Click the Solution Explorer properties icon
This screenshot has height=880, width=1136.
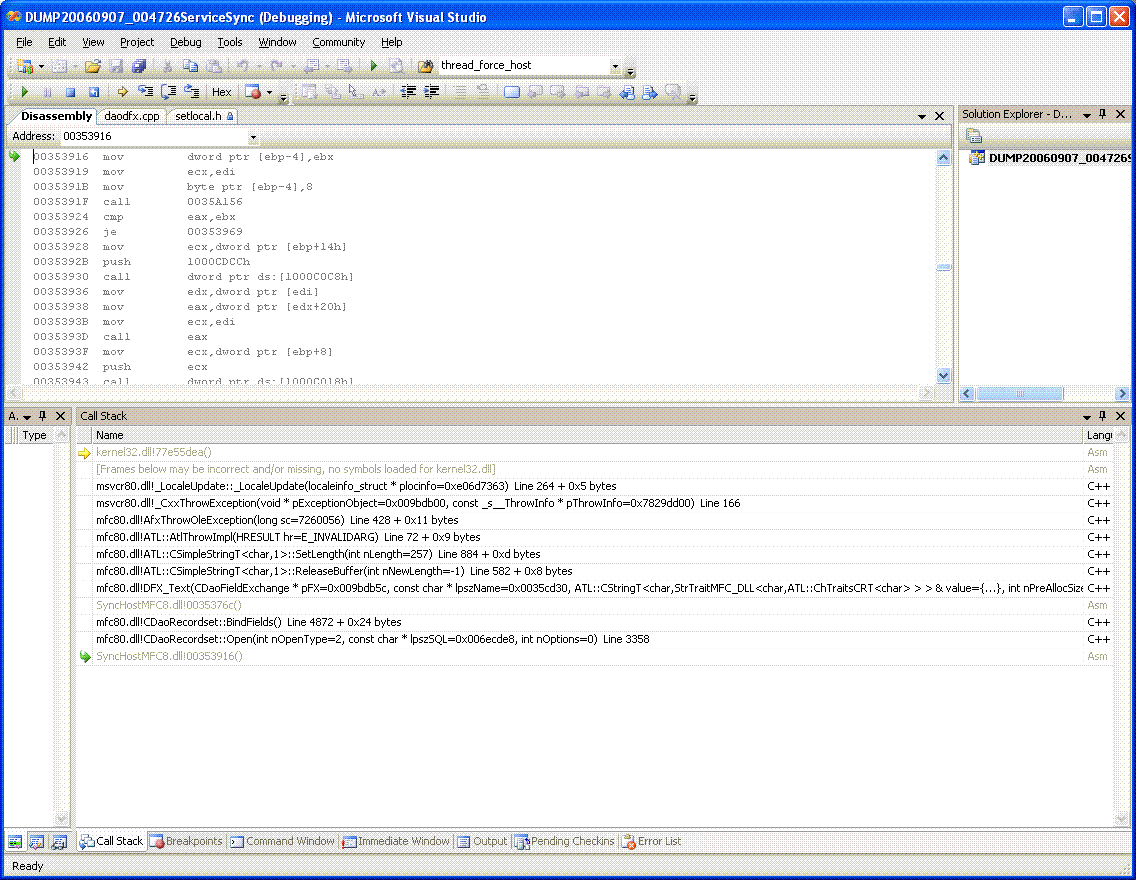point(974,135)
